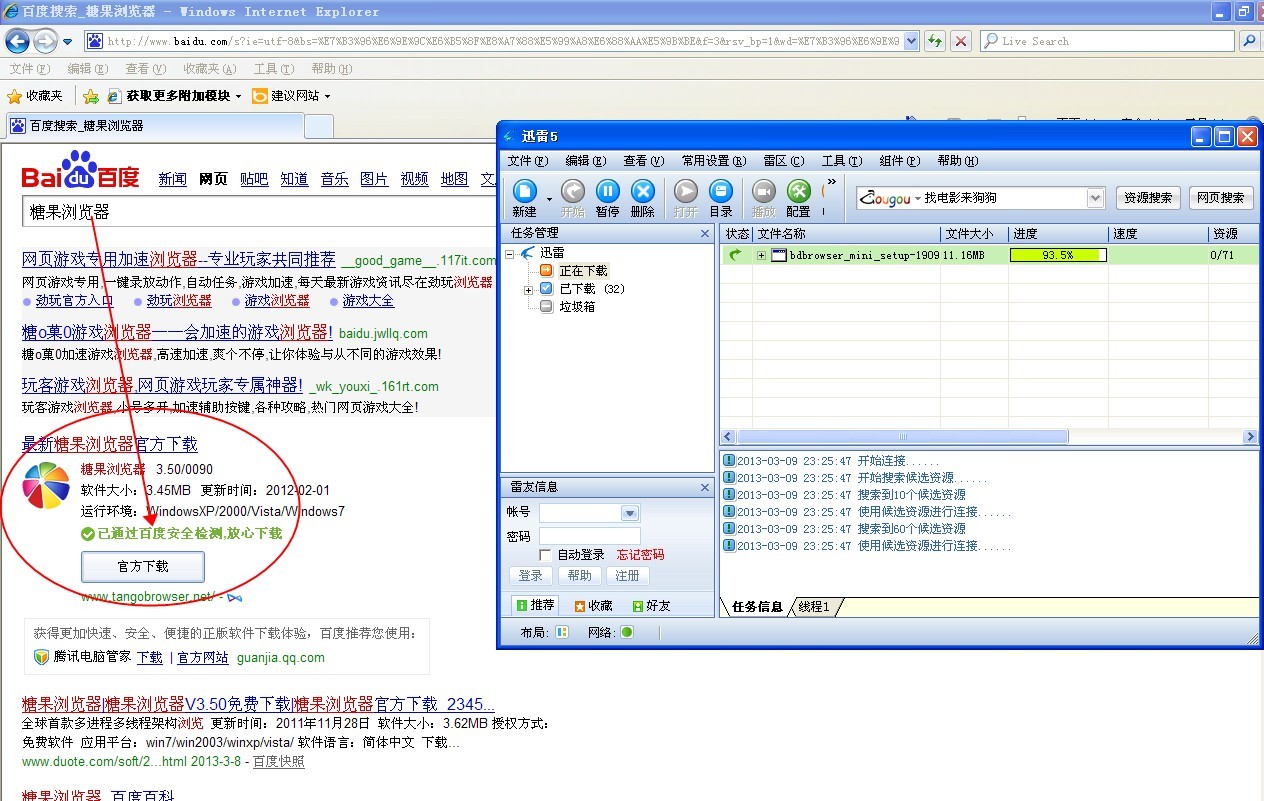Click the 收藏夹 favorites star button in IE
This screenshot has width=1264, height=801.
click(x=36, y=96)
